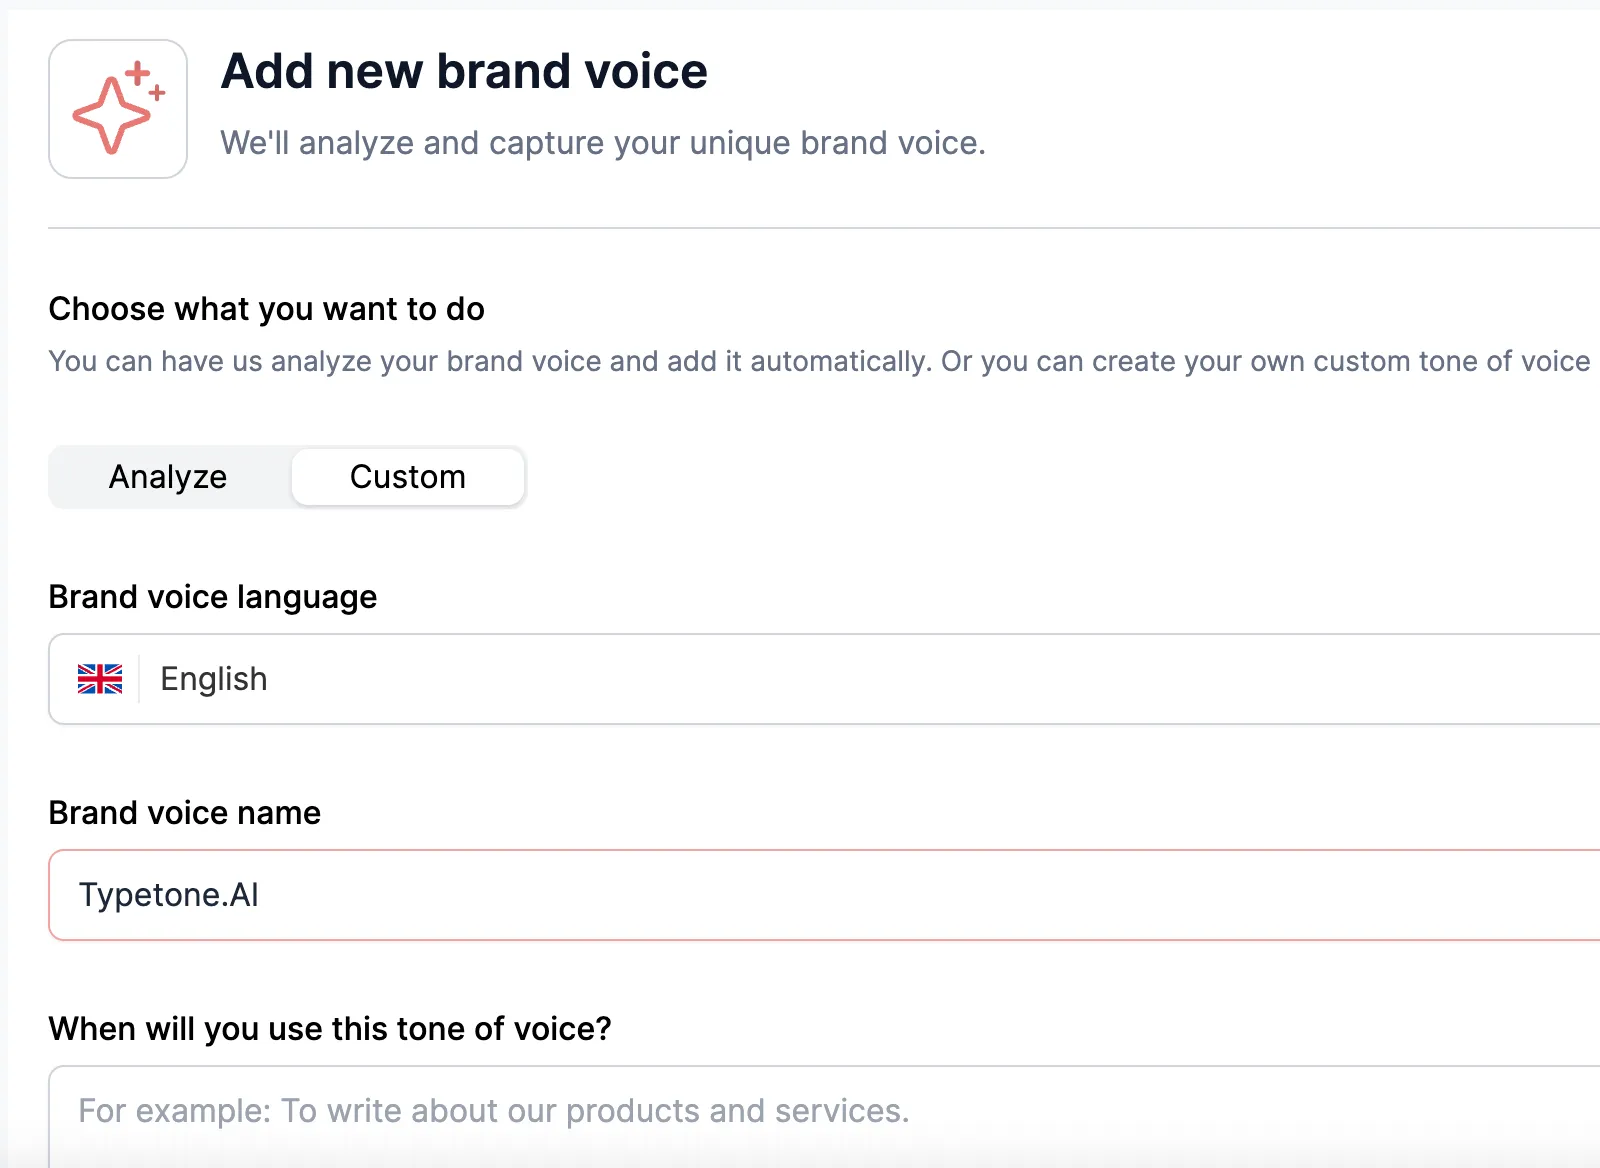Click the Add new brand voice heading
The height and width of the screenshot is (1168, 1600).
coord(464,70)
